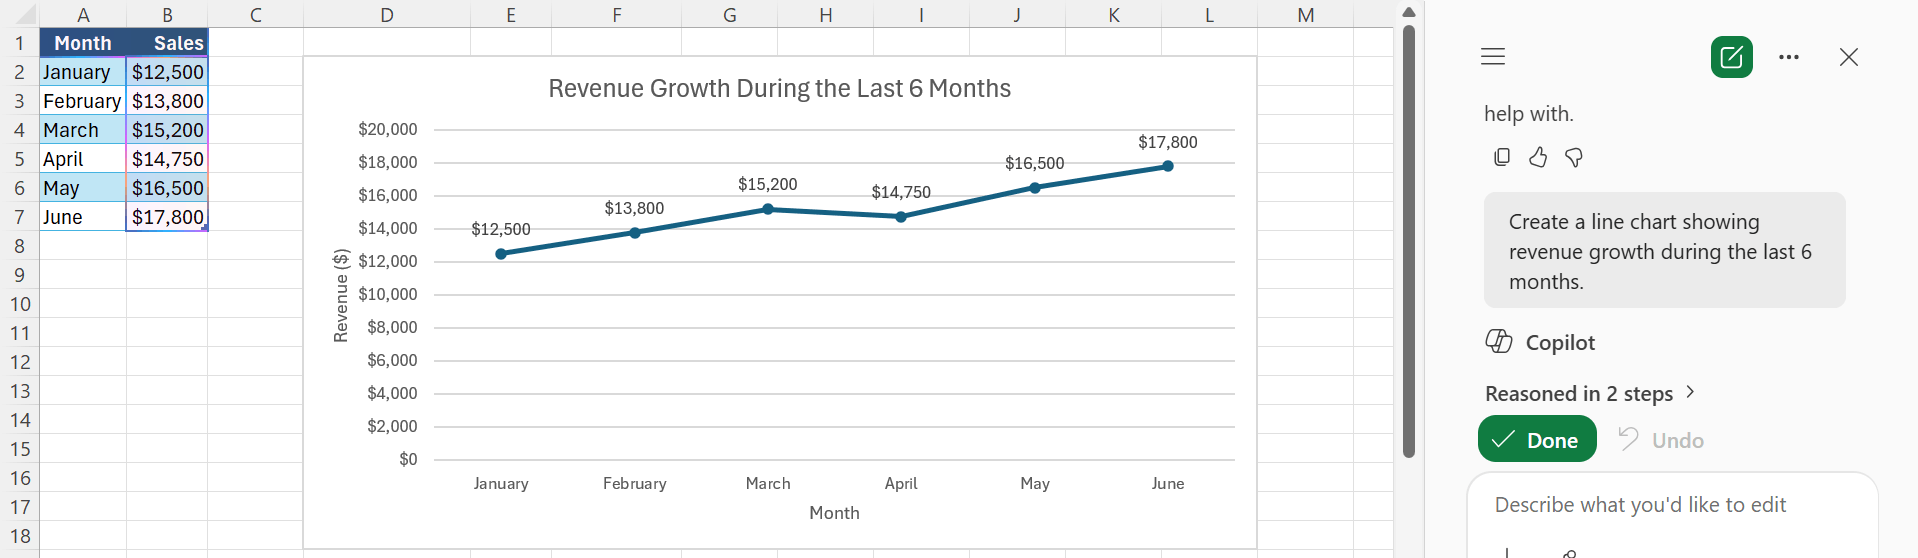Undo the Copilot chart change
The image size is (1918, 558).
pyautogui.click(x=1661, y=440)
